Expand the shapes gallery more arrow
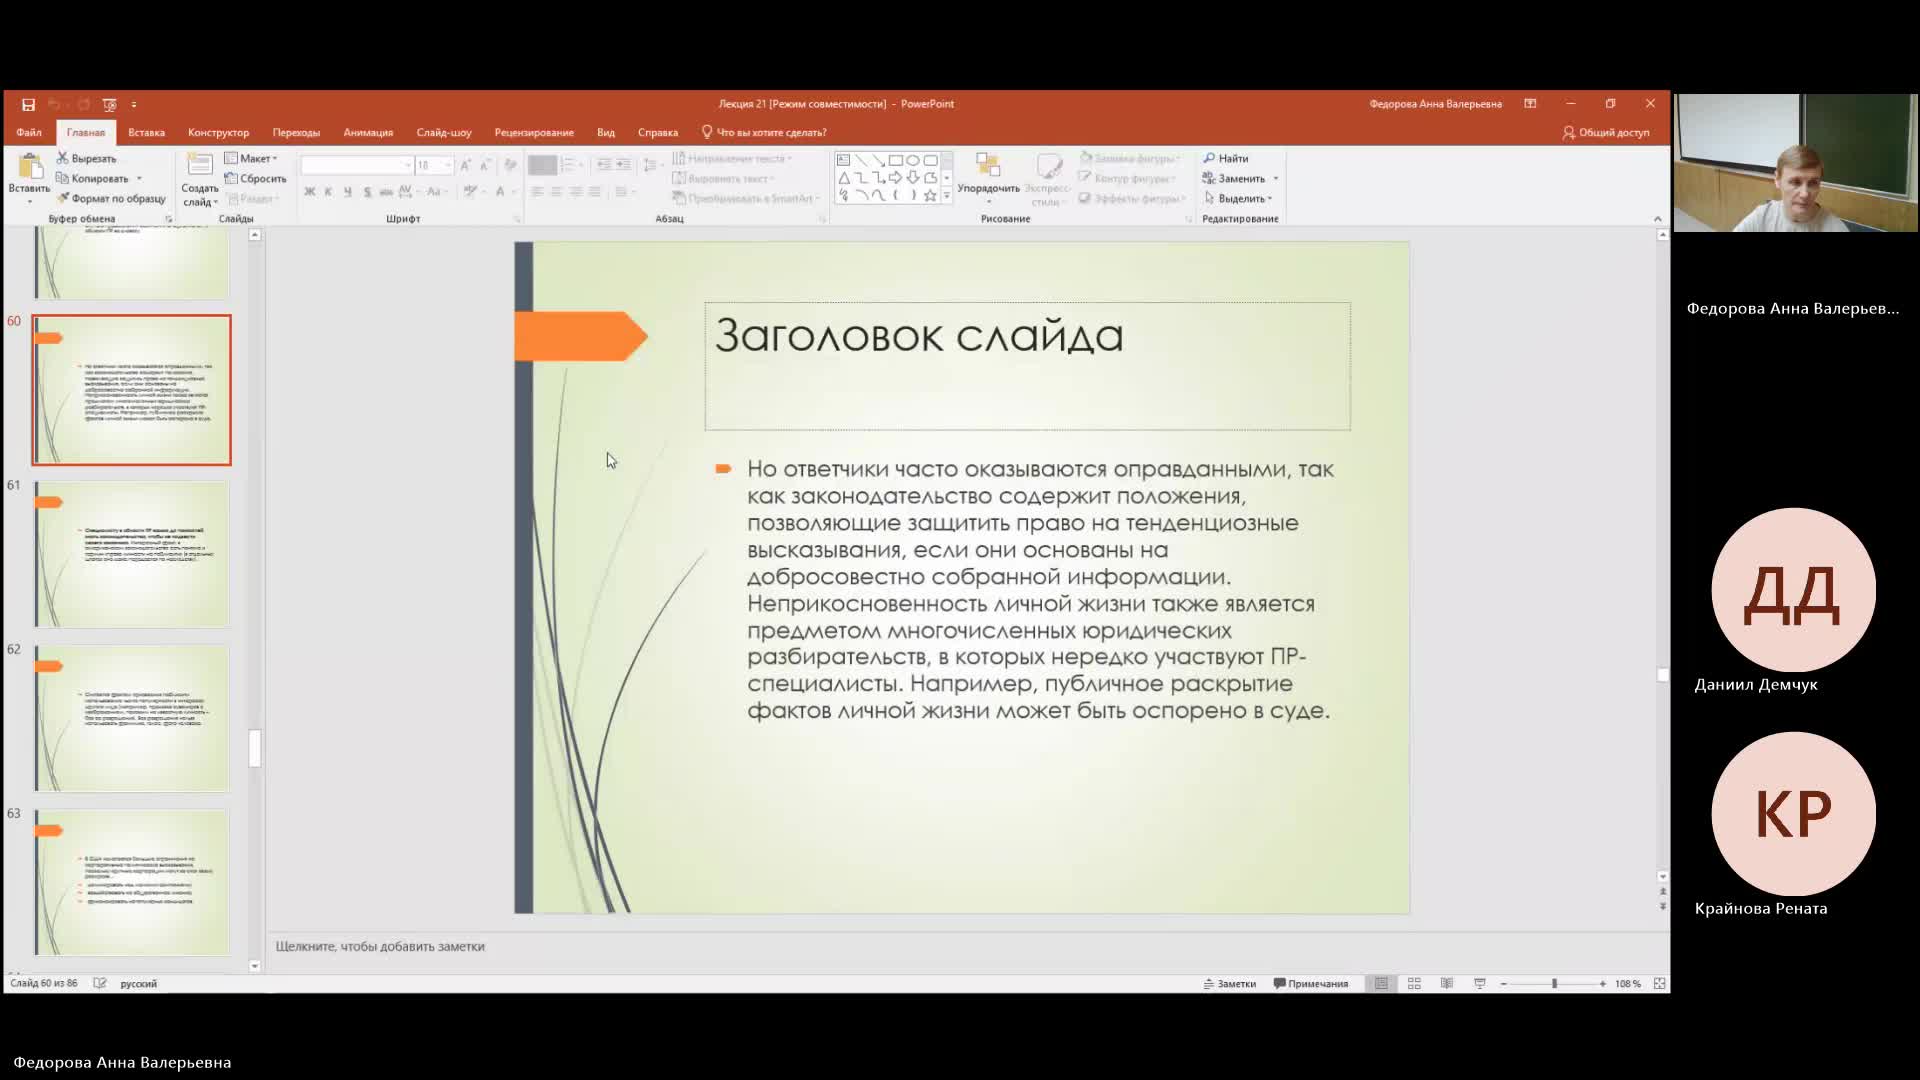Viewport: 1920px width, 1080px height. click(x=947, y=196)
